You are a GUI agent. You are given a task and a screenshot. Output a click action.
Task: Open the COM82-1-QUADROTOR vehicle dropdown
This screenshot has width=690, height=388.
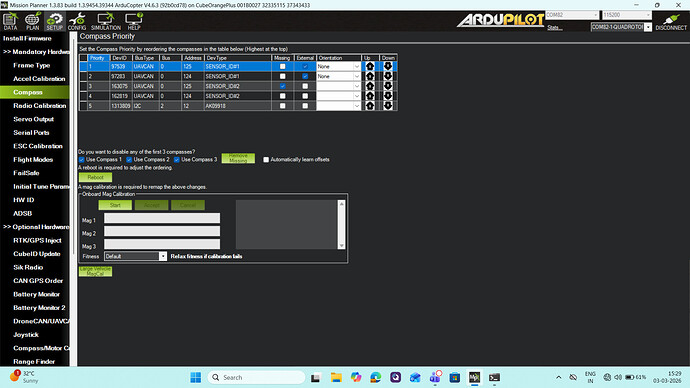tap(621, 27)
